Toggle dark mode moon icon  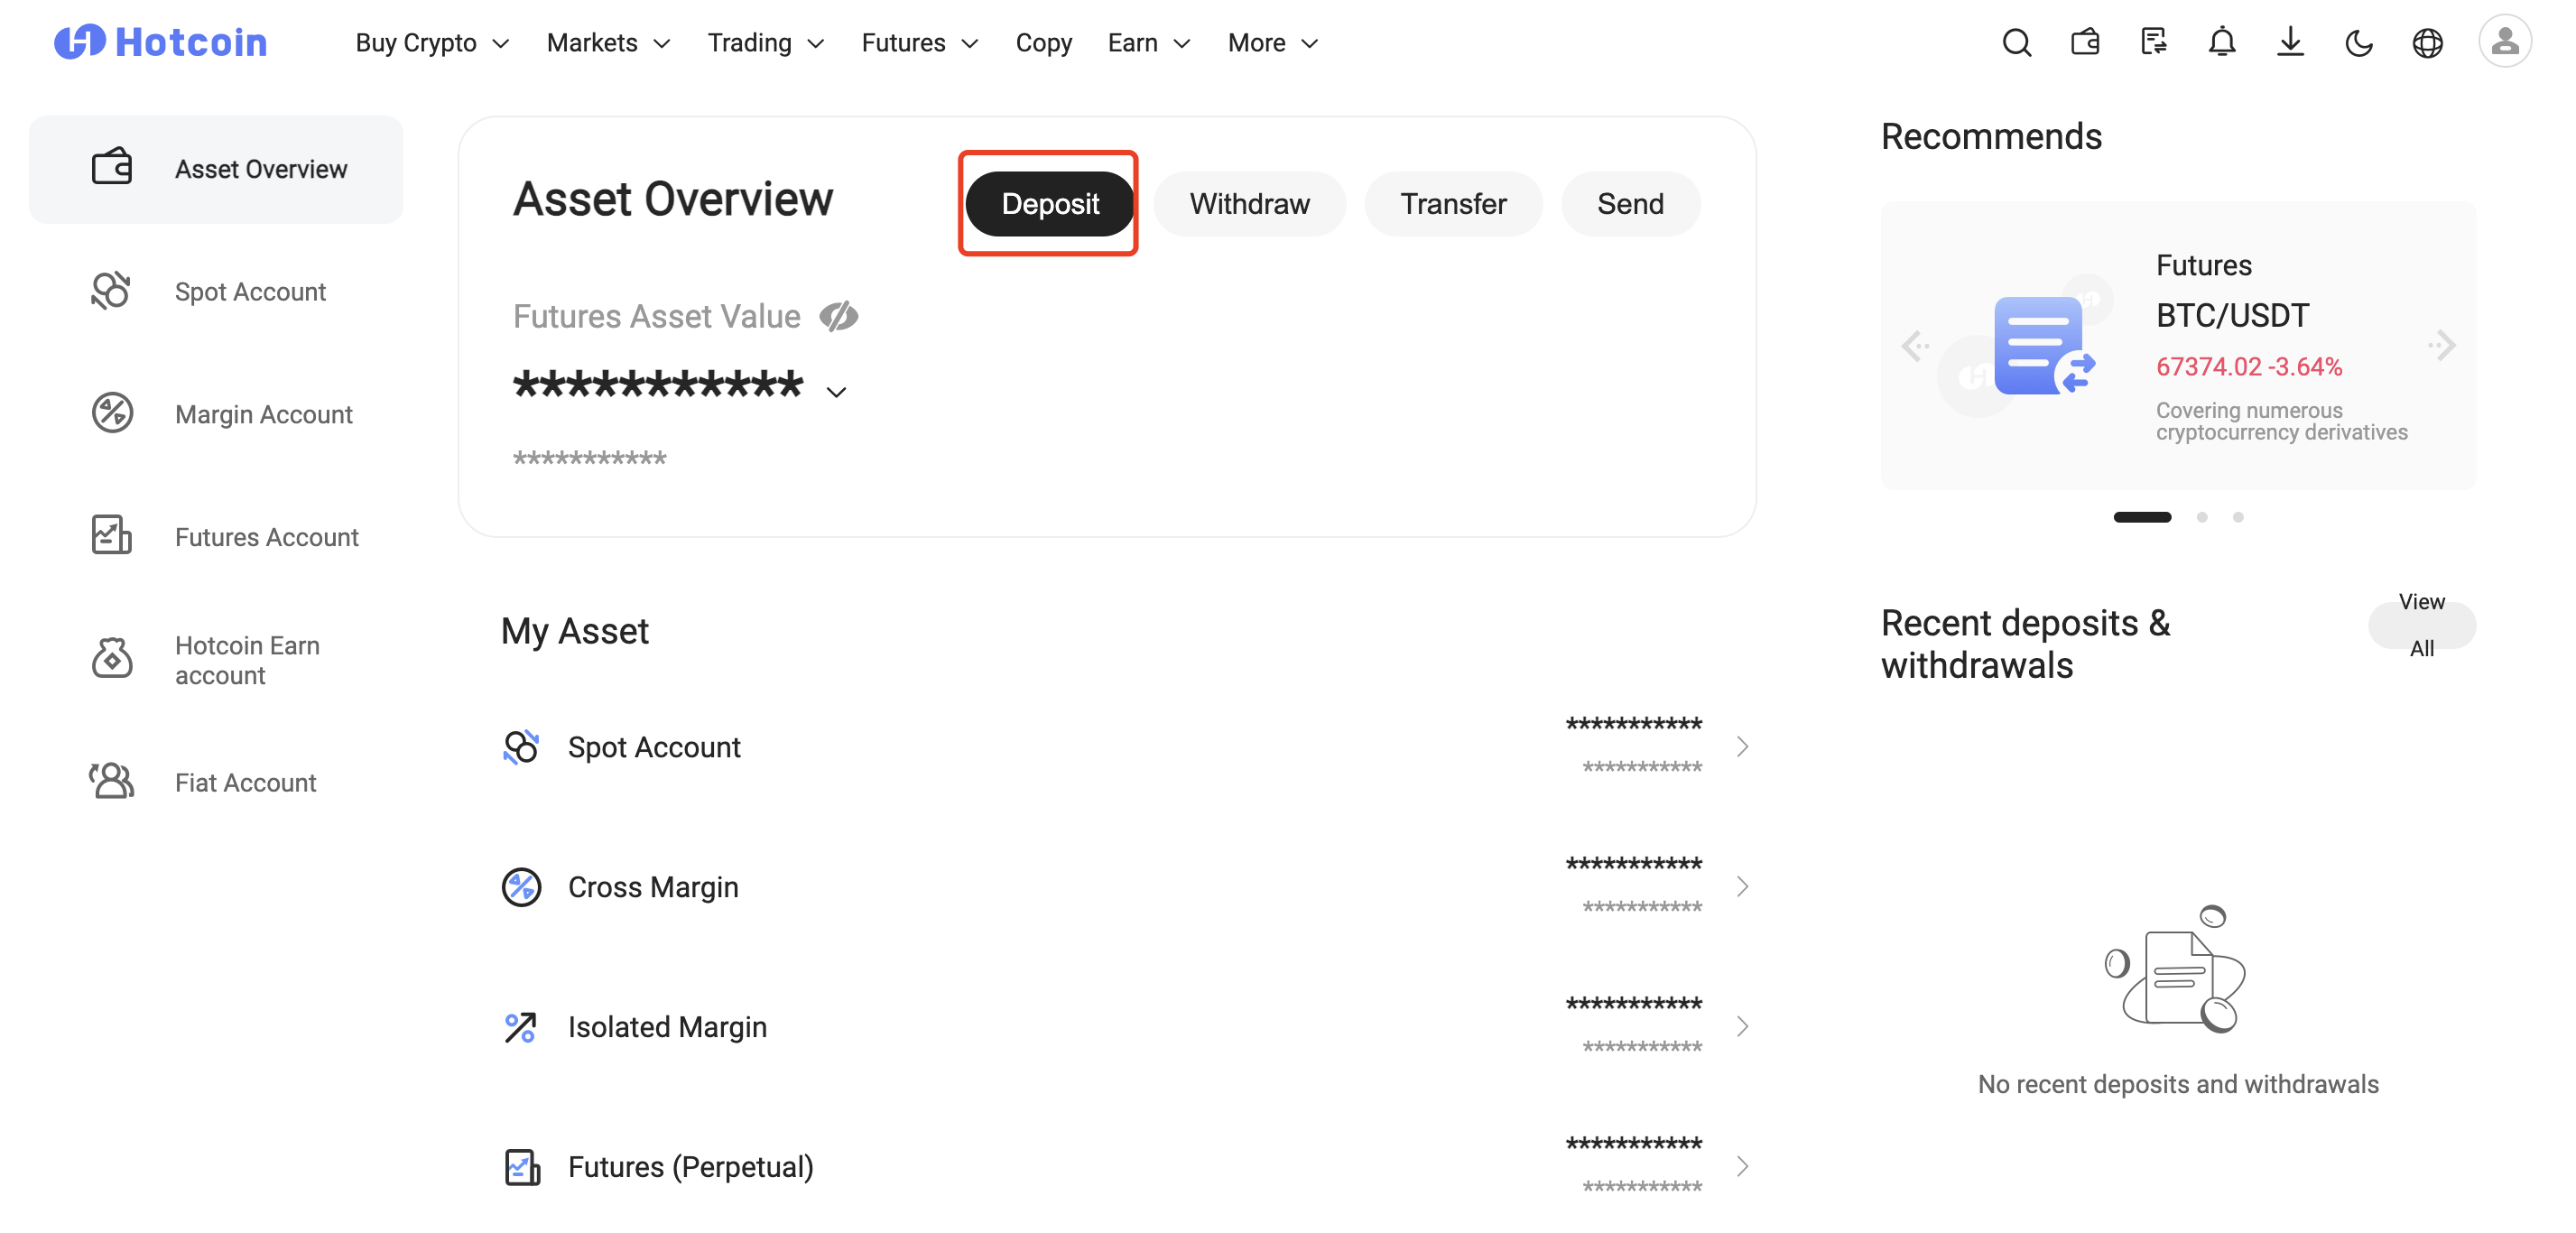(2359, 43)
